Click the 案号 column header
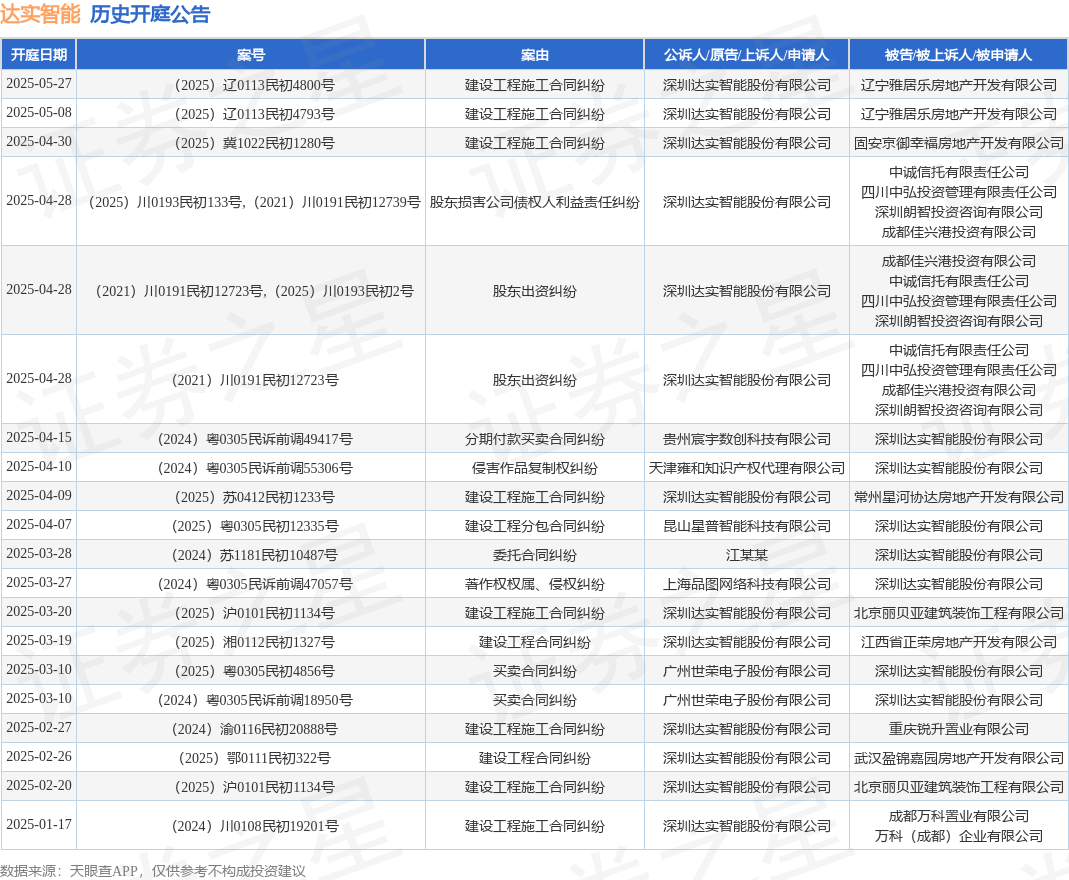Viewport: 1069px width, 880px height. (251, 55)
